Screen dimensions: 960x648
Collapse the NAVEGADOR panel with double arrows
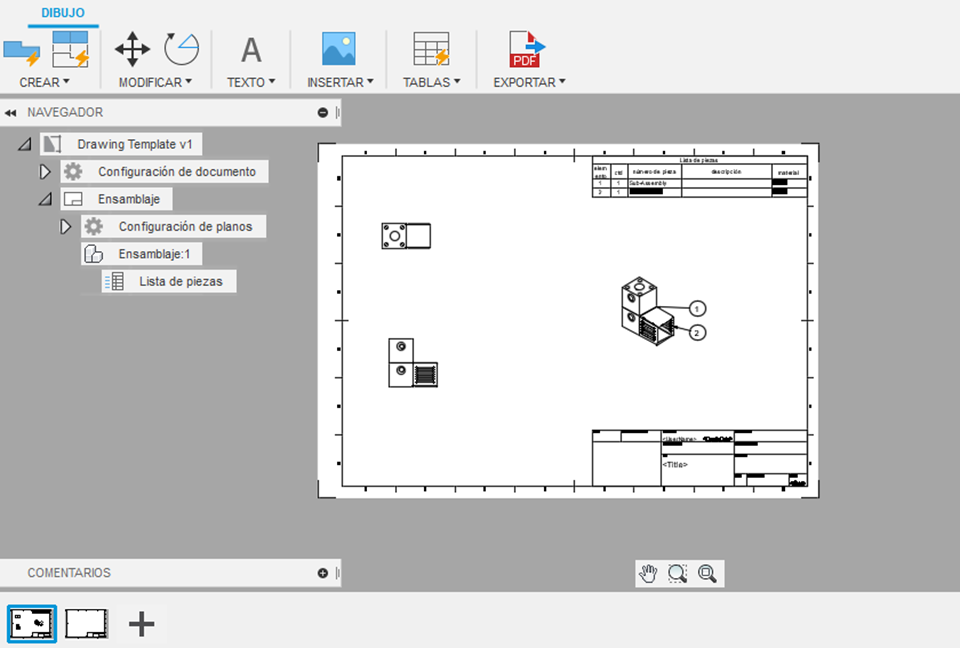10,113
